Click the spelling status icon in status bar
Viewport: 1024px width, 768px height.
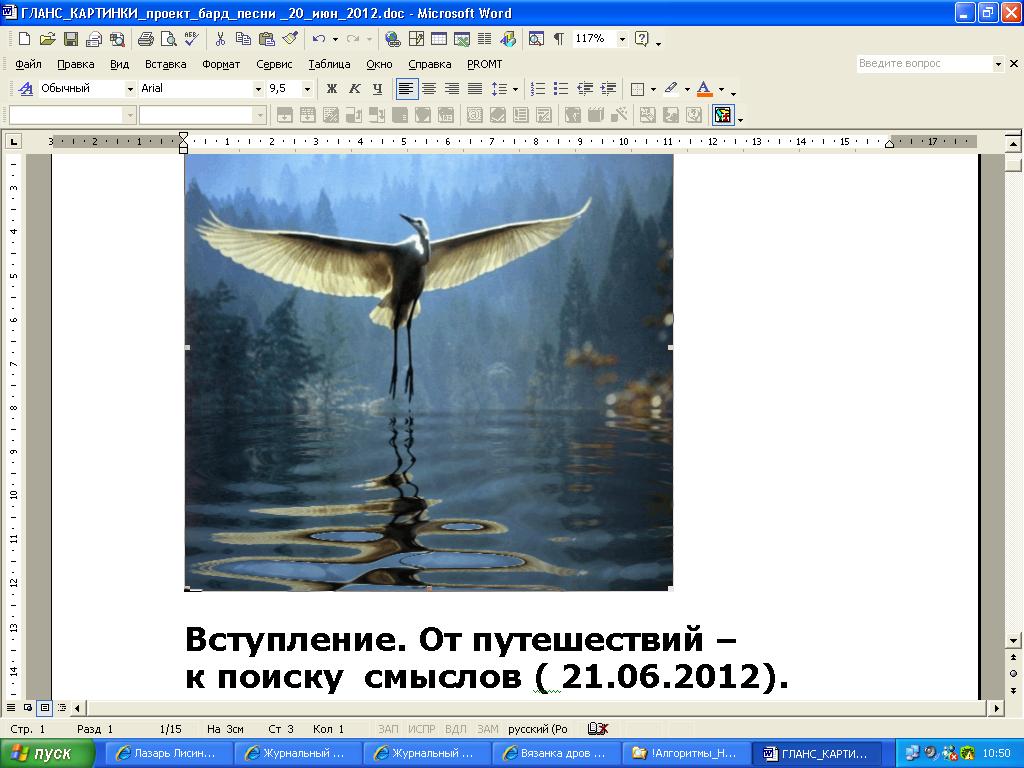598,729
